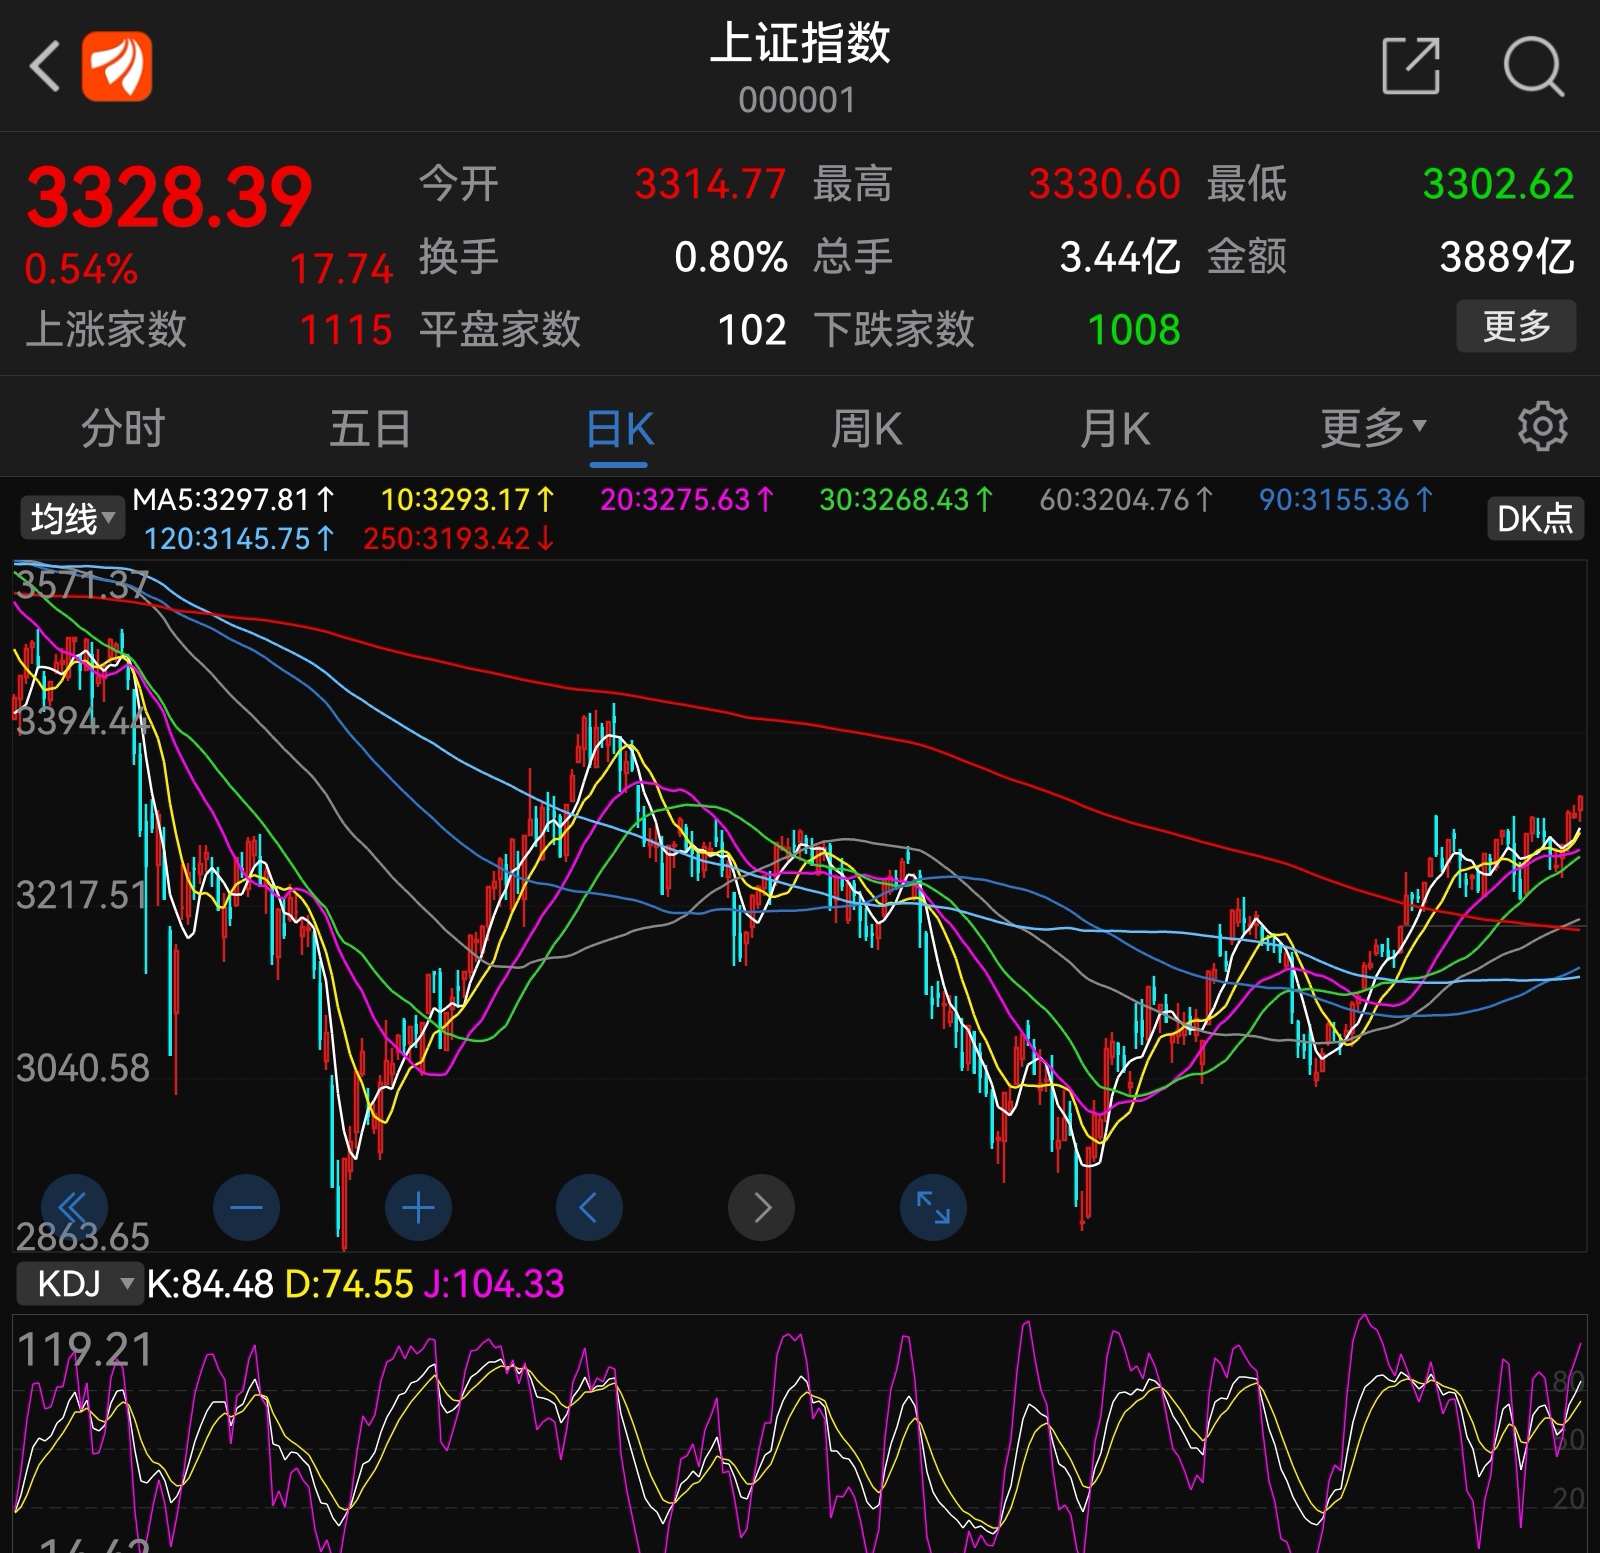Switch to the 分时 tab

[123, 428]
